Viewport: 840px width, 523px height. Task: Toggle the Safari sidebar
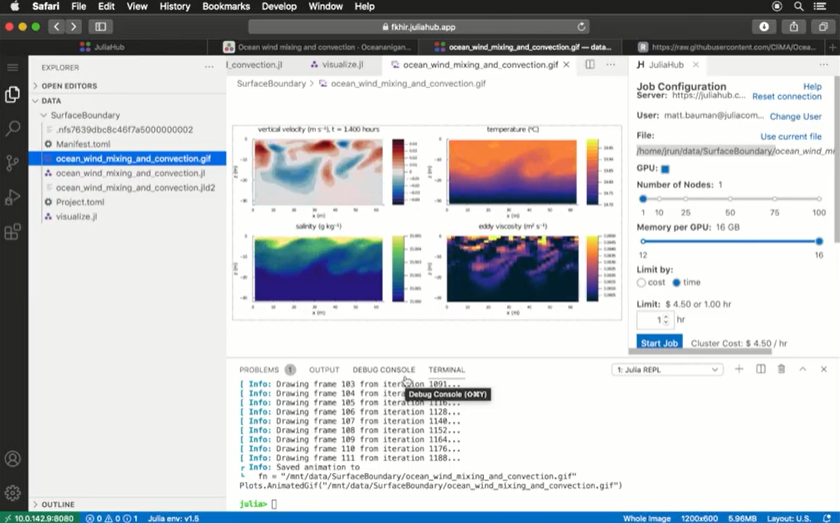click(101, 26)
